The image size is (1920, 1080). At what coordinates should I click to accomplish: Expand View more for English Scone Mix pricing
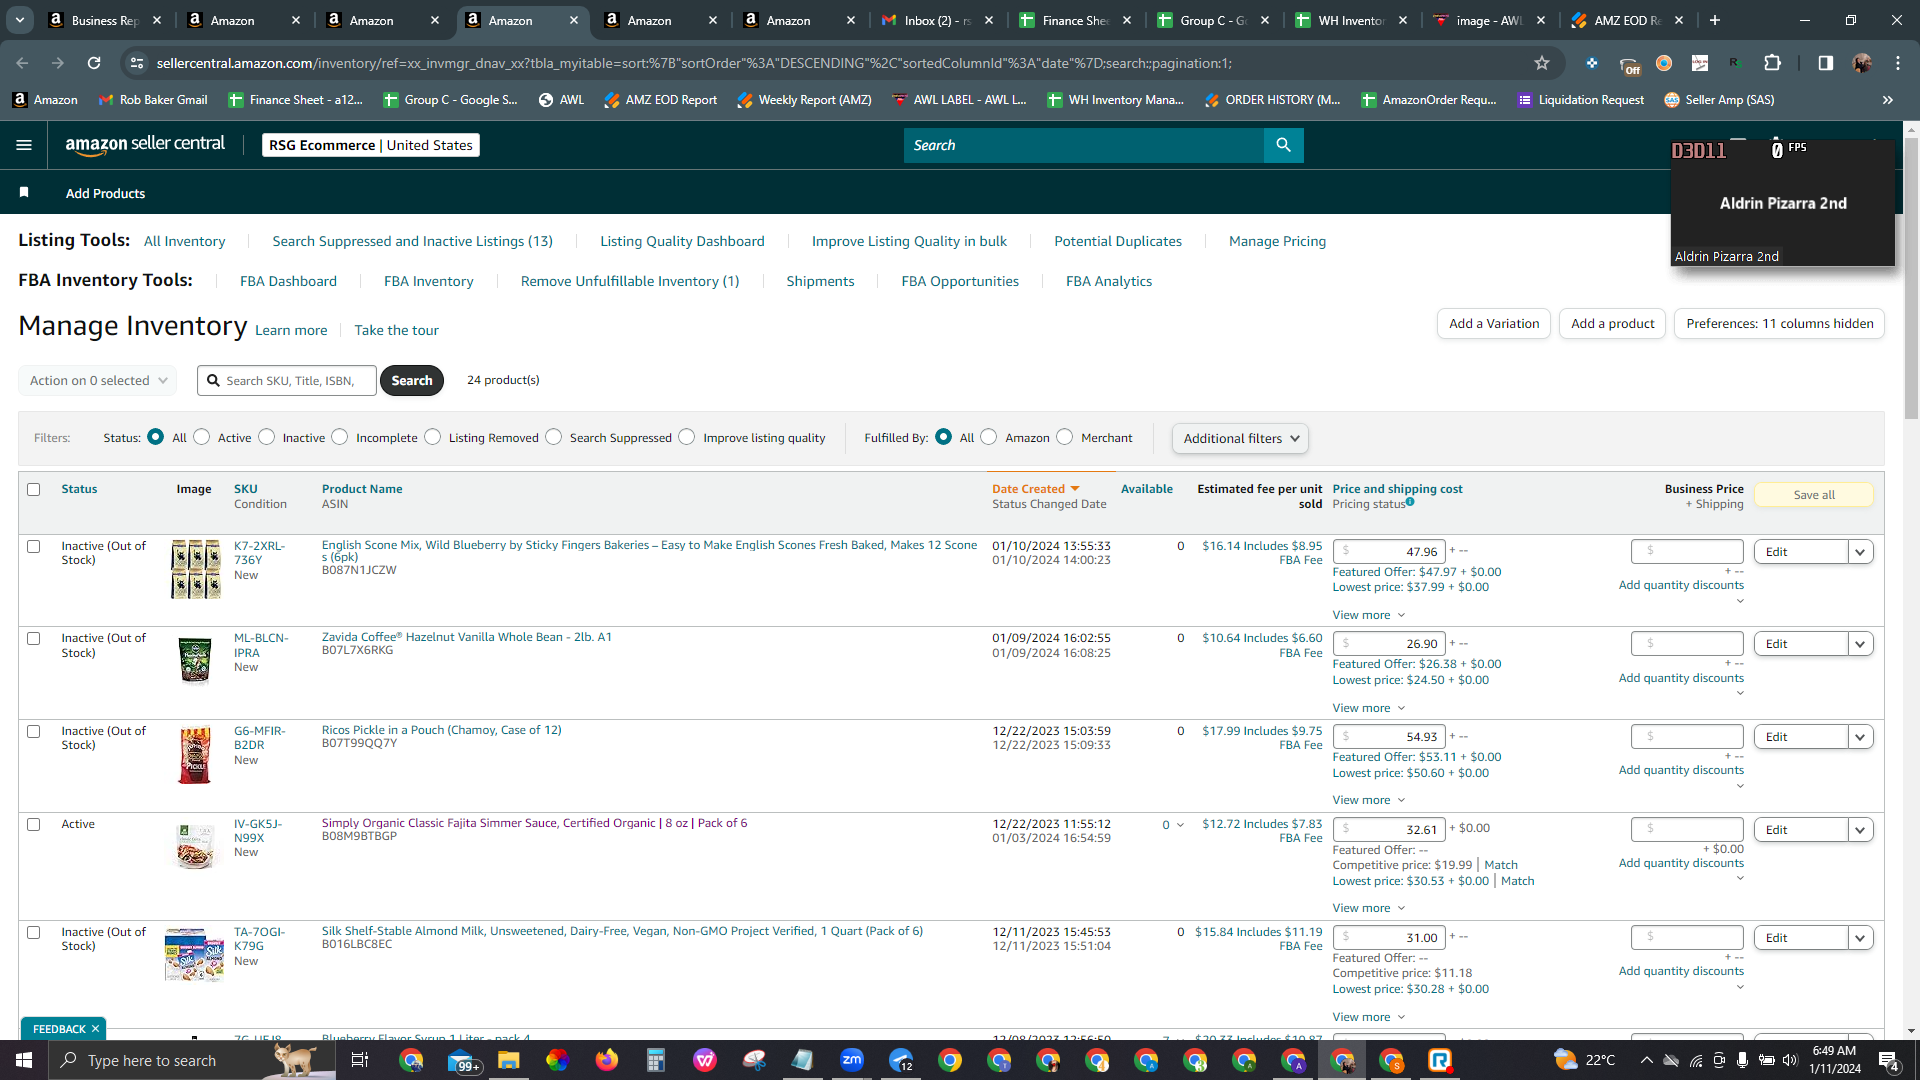pyautogui.click(x=1368, y=615)
